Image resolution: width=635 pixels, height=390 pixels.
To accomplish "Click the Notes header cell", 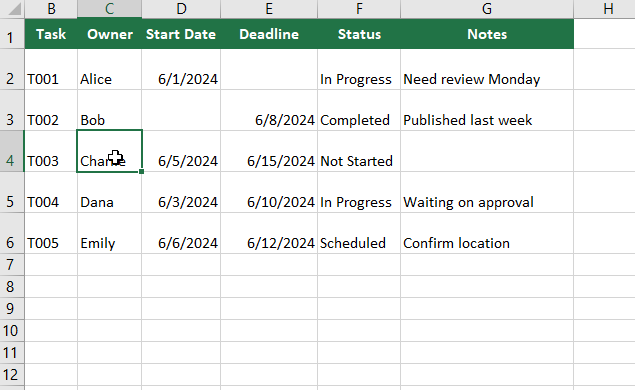I will 487,34.
